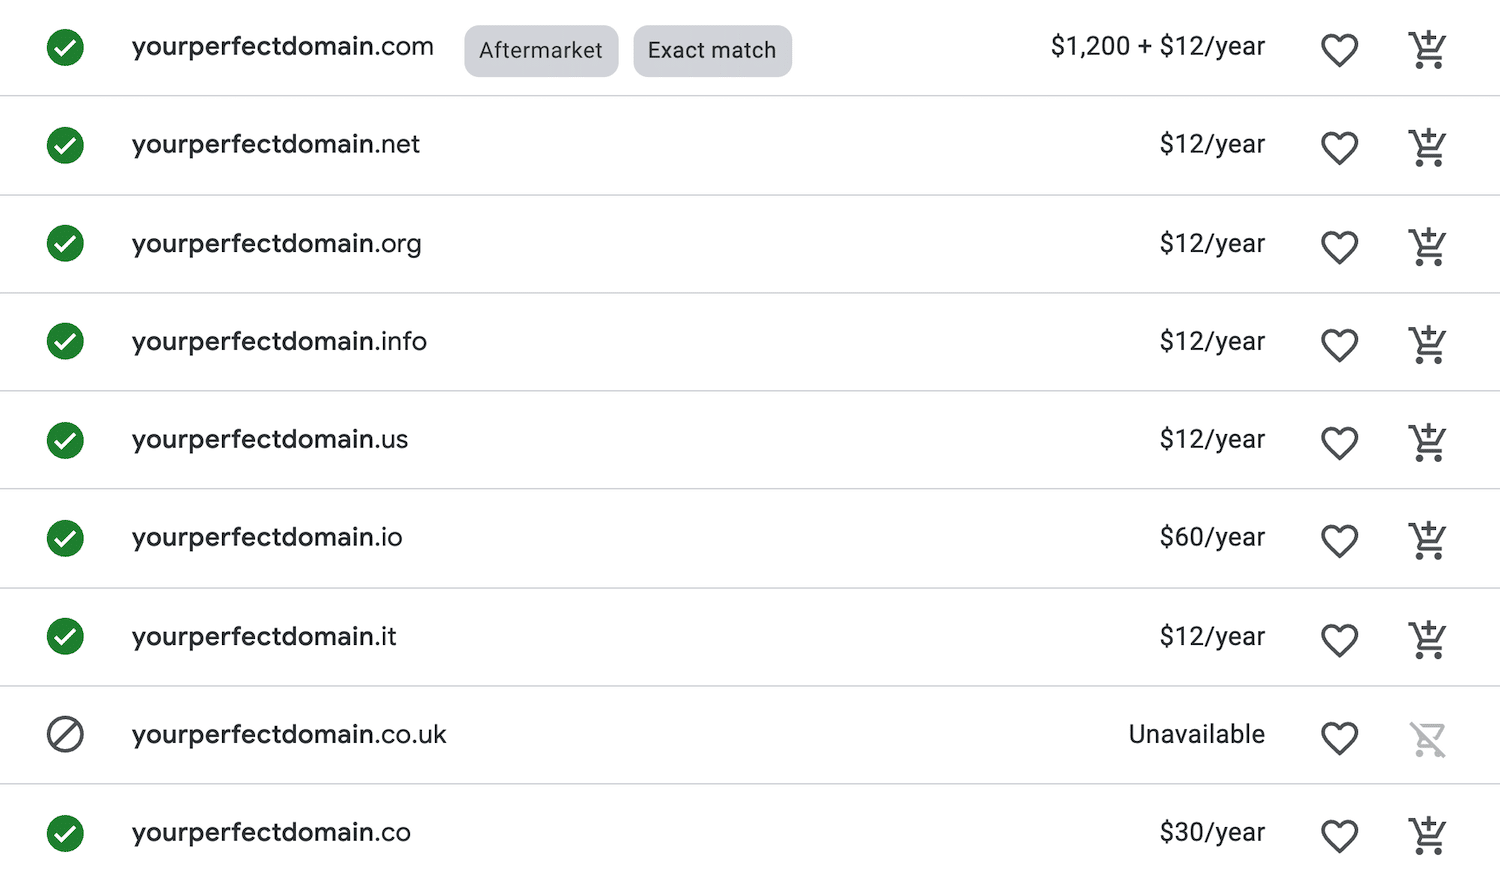The image size is (1500, 878).
Task: Add yourperfectdomain.co to the cart
Action: (1428, 833)
